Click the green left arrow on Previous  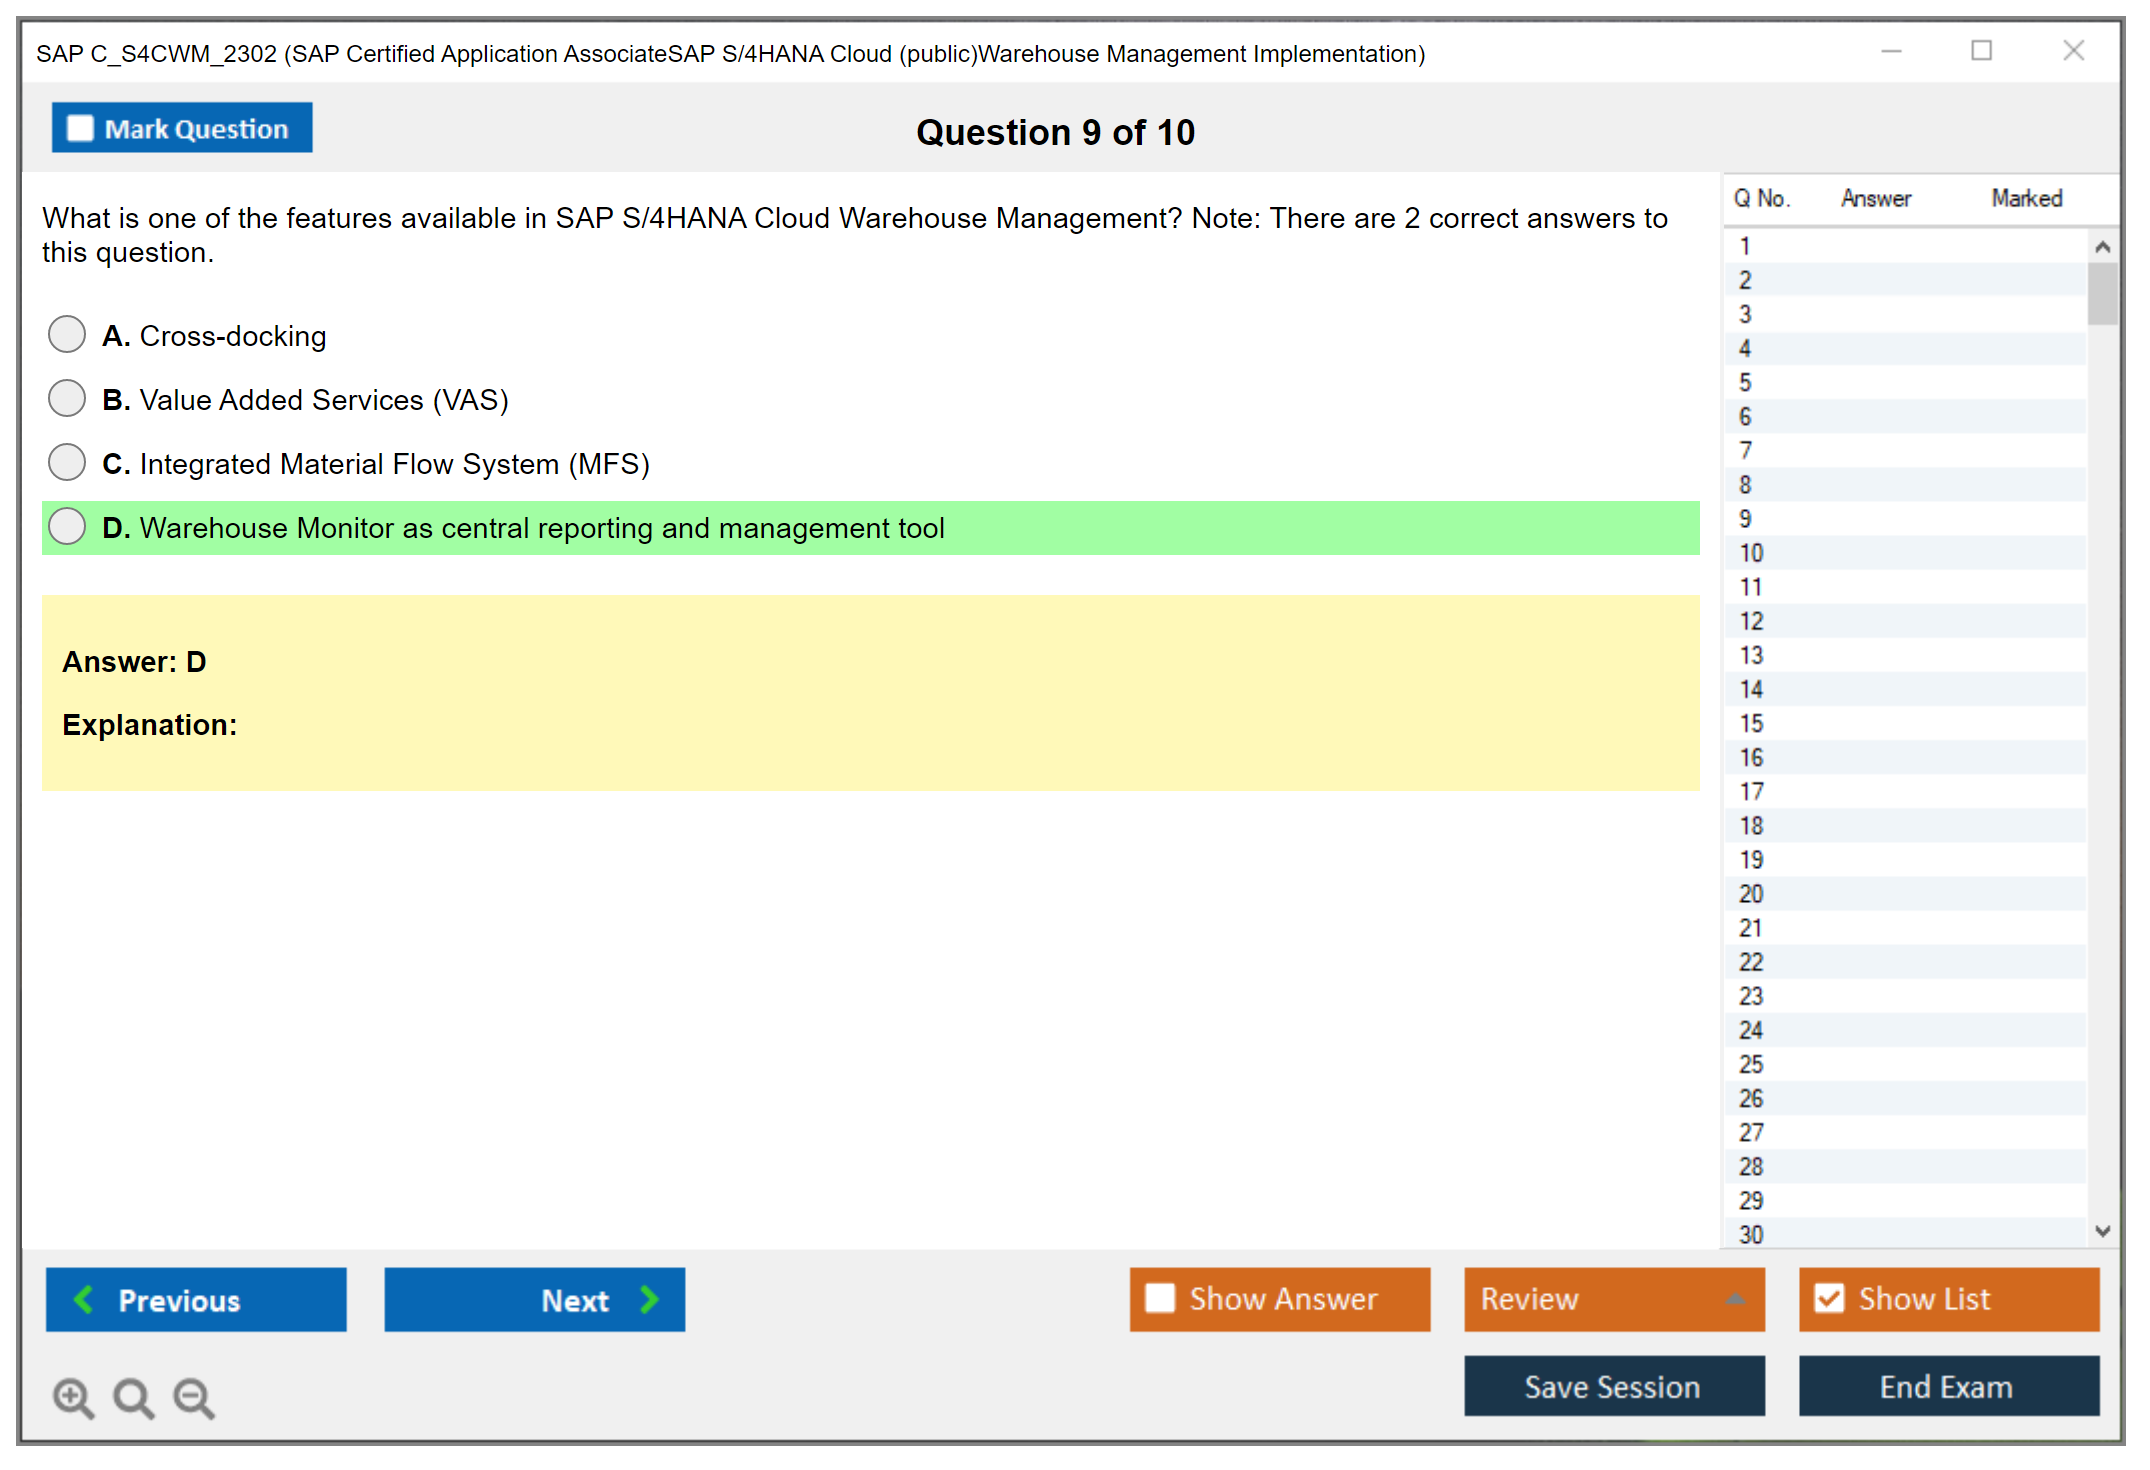[x=84, y=1299]
